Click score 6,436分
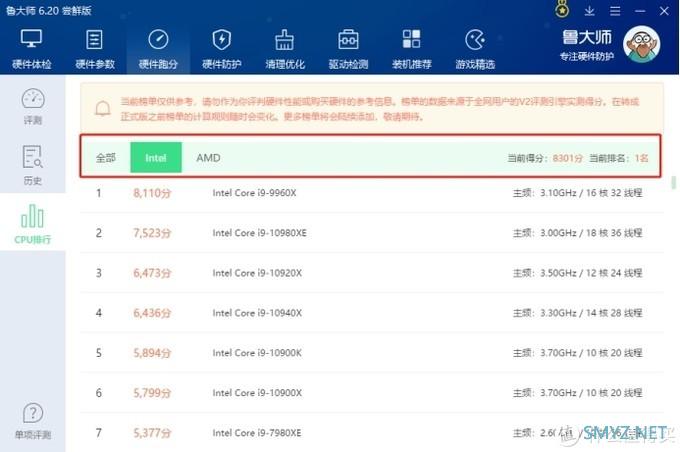680x452 pixels. 152,313
